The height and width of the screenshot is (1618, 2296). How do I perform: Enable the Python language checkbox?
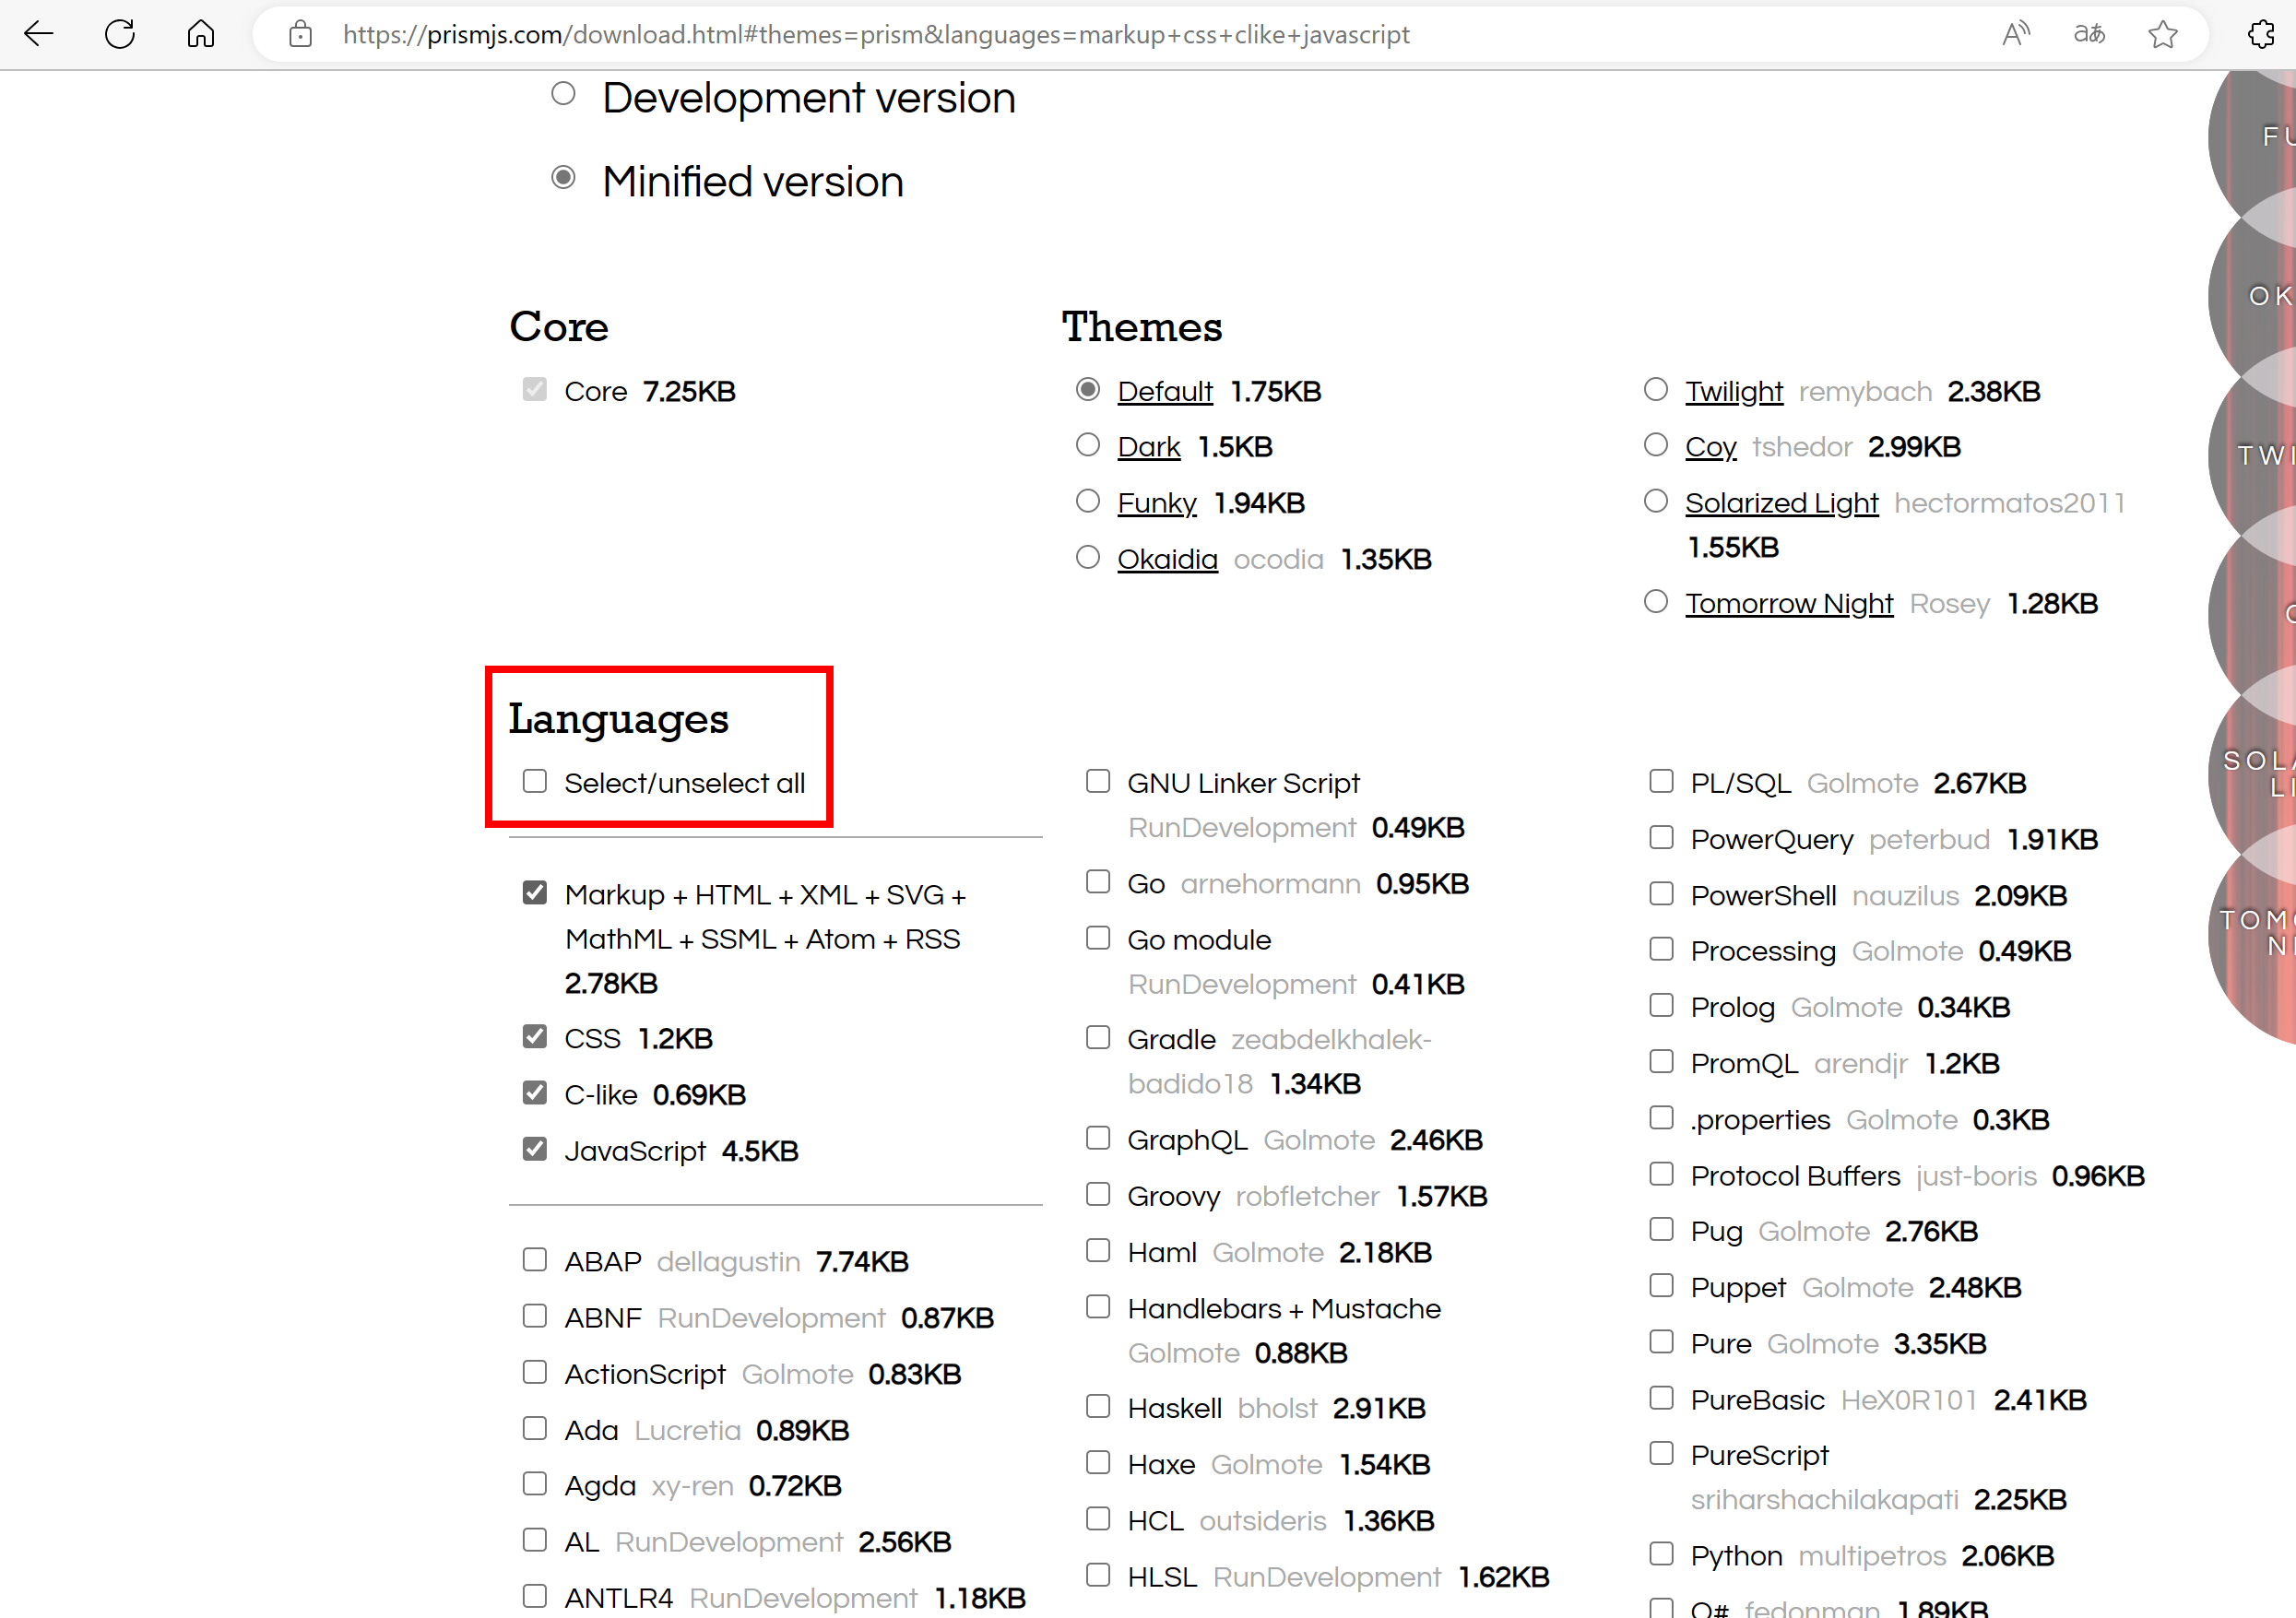tap(1660, 1553)
